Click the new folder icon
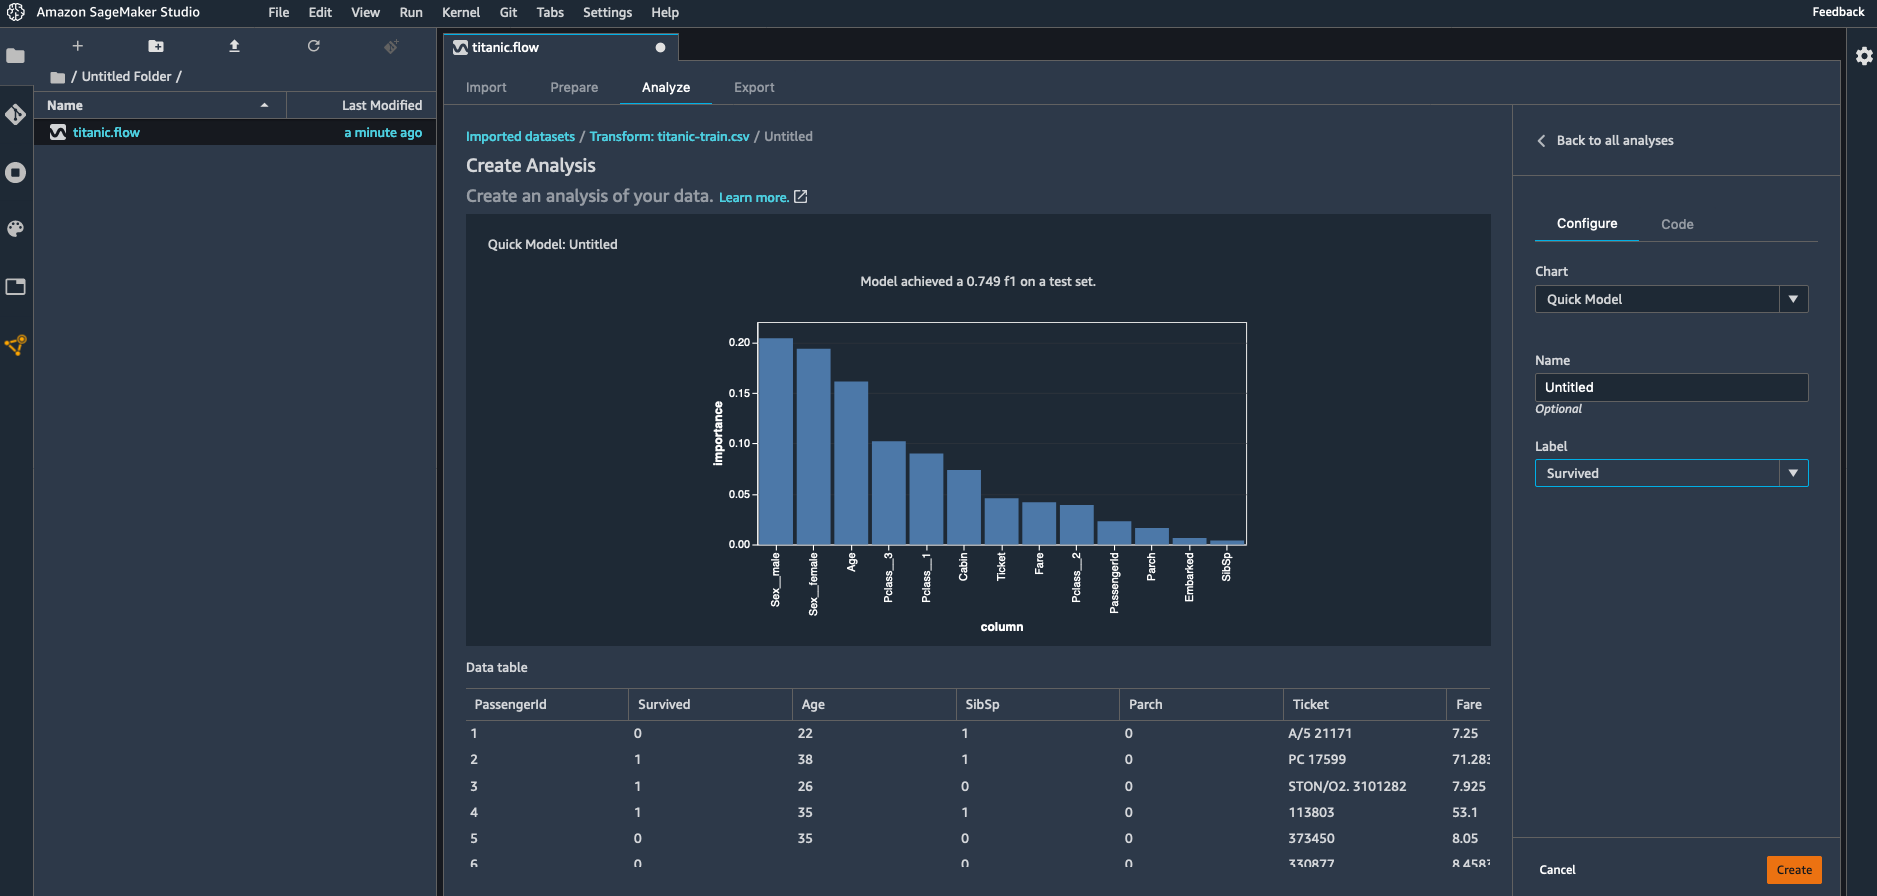Screen dimensions: 1877x896 coord(156,46)
